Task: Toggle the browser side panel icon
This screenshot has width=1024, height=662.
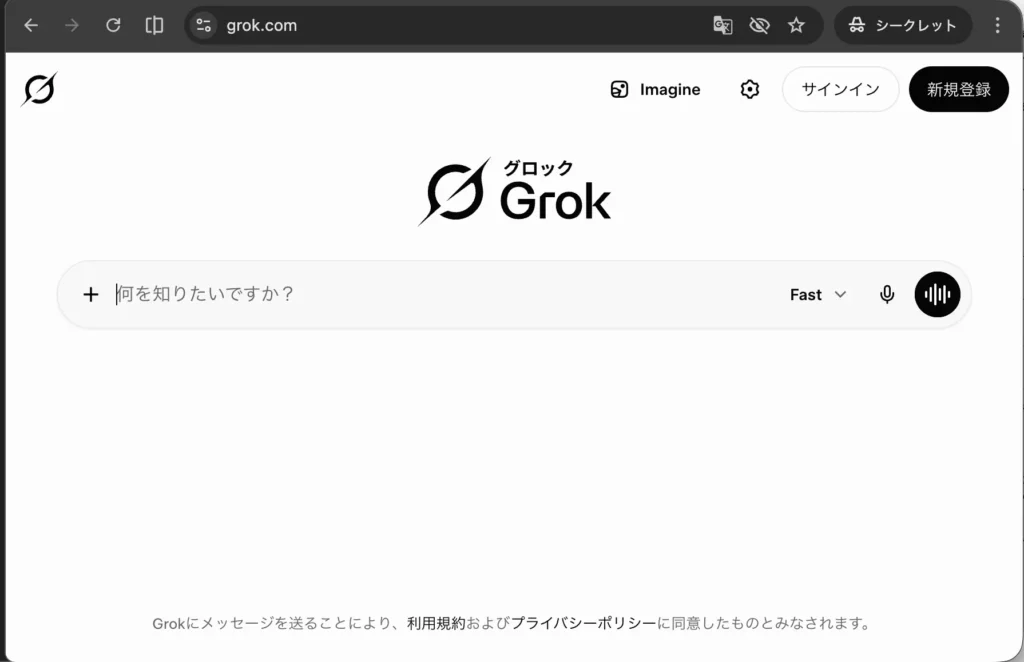Action: [x=154, y=25]
